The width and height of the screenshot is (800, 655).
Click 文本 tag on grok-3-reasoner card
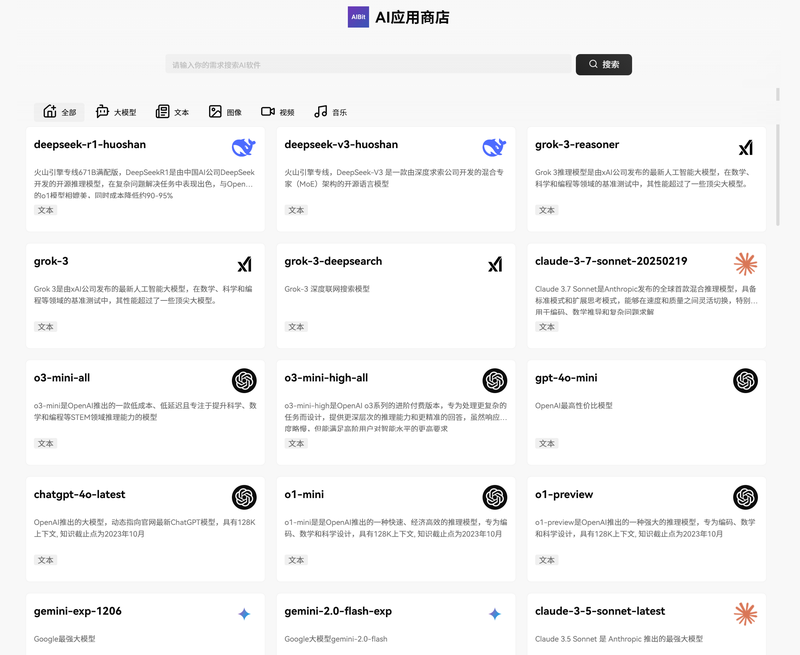pyautogui.click(x=546, y=210)
